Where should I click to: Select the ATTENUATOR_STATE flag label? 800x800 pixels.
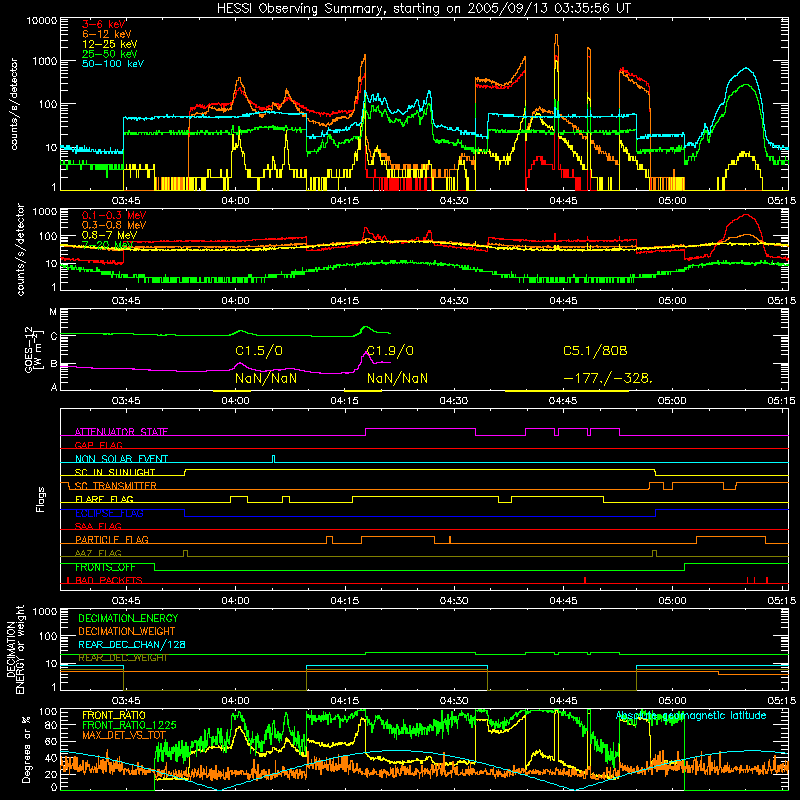(121, 432)
